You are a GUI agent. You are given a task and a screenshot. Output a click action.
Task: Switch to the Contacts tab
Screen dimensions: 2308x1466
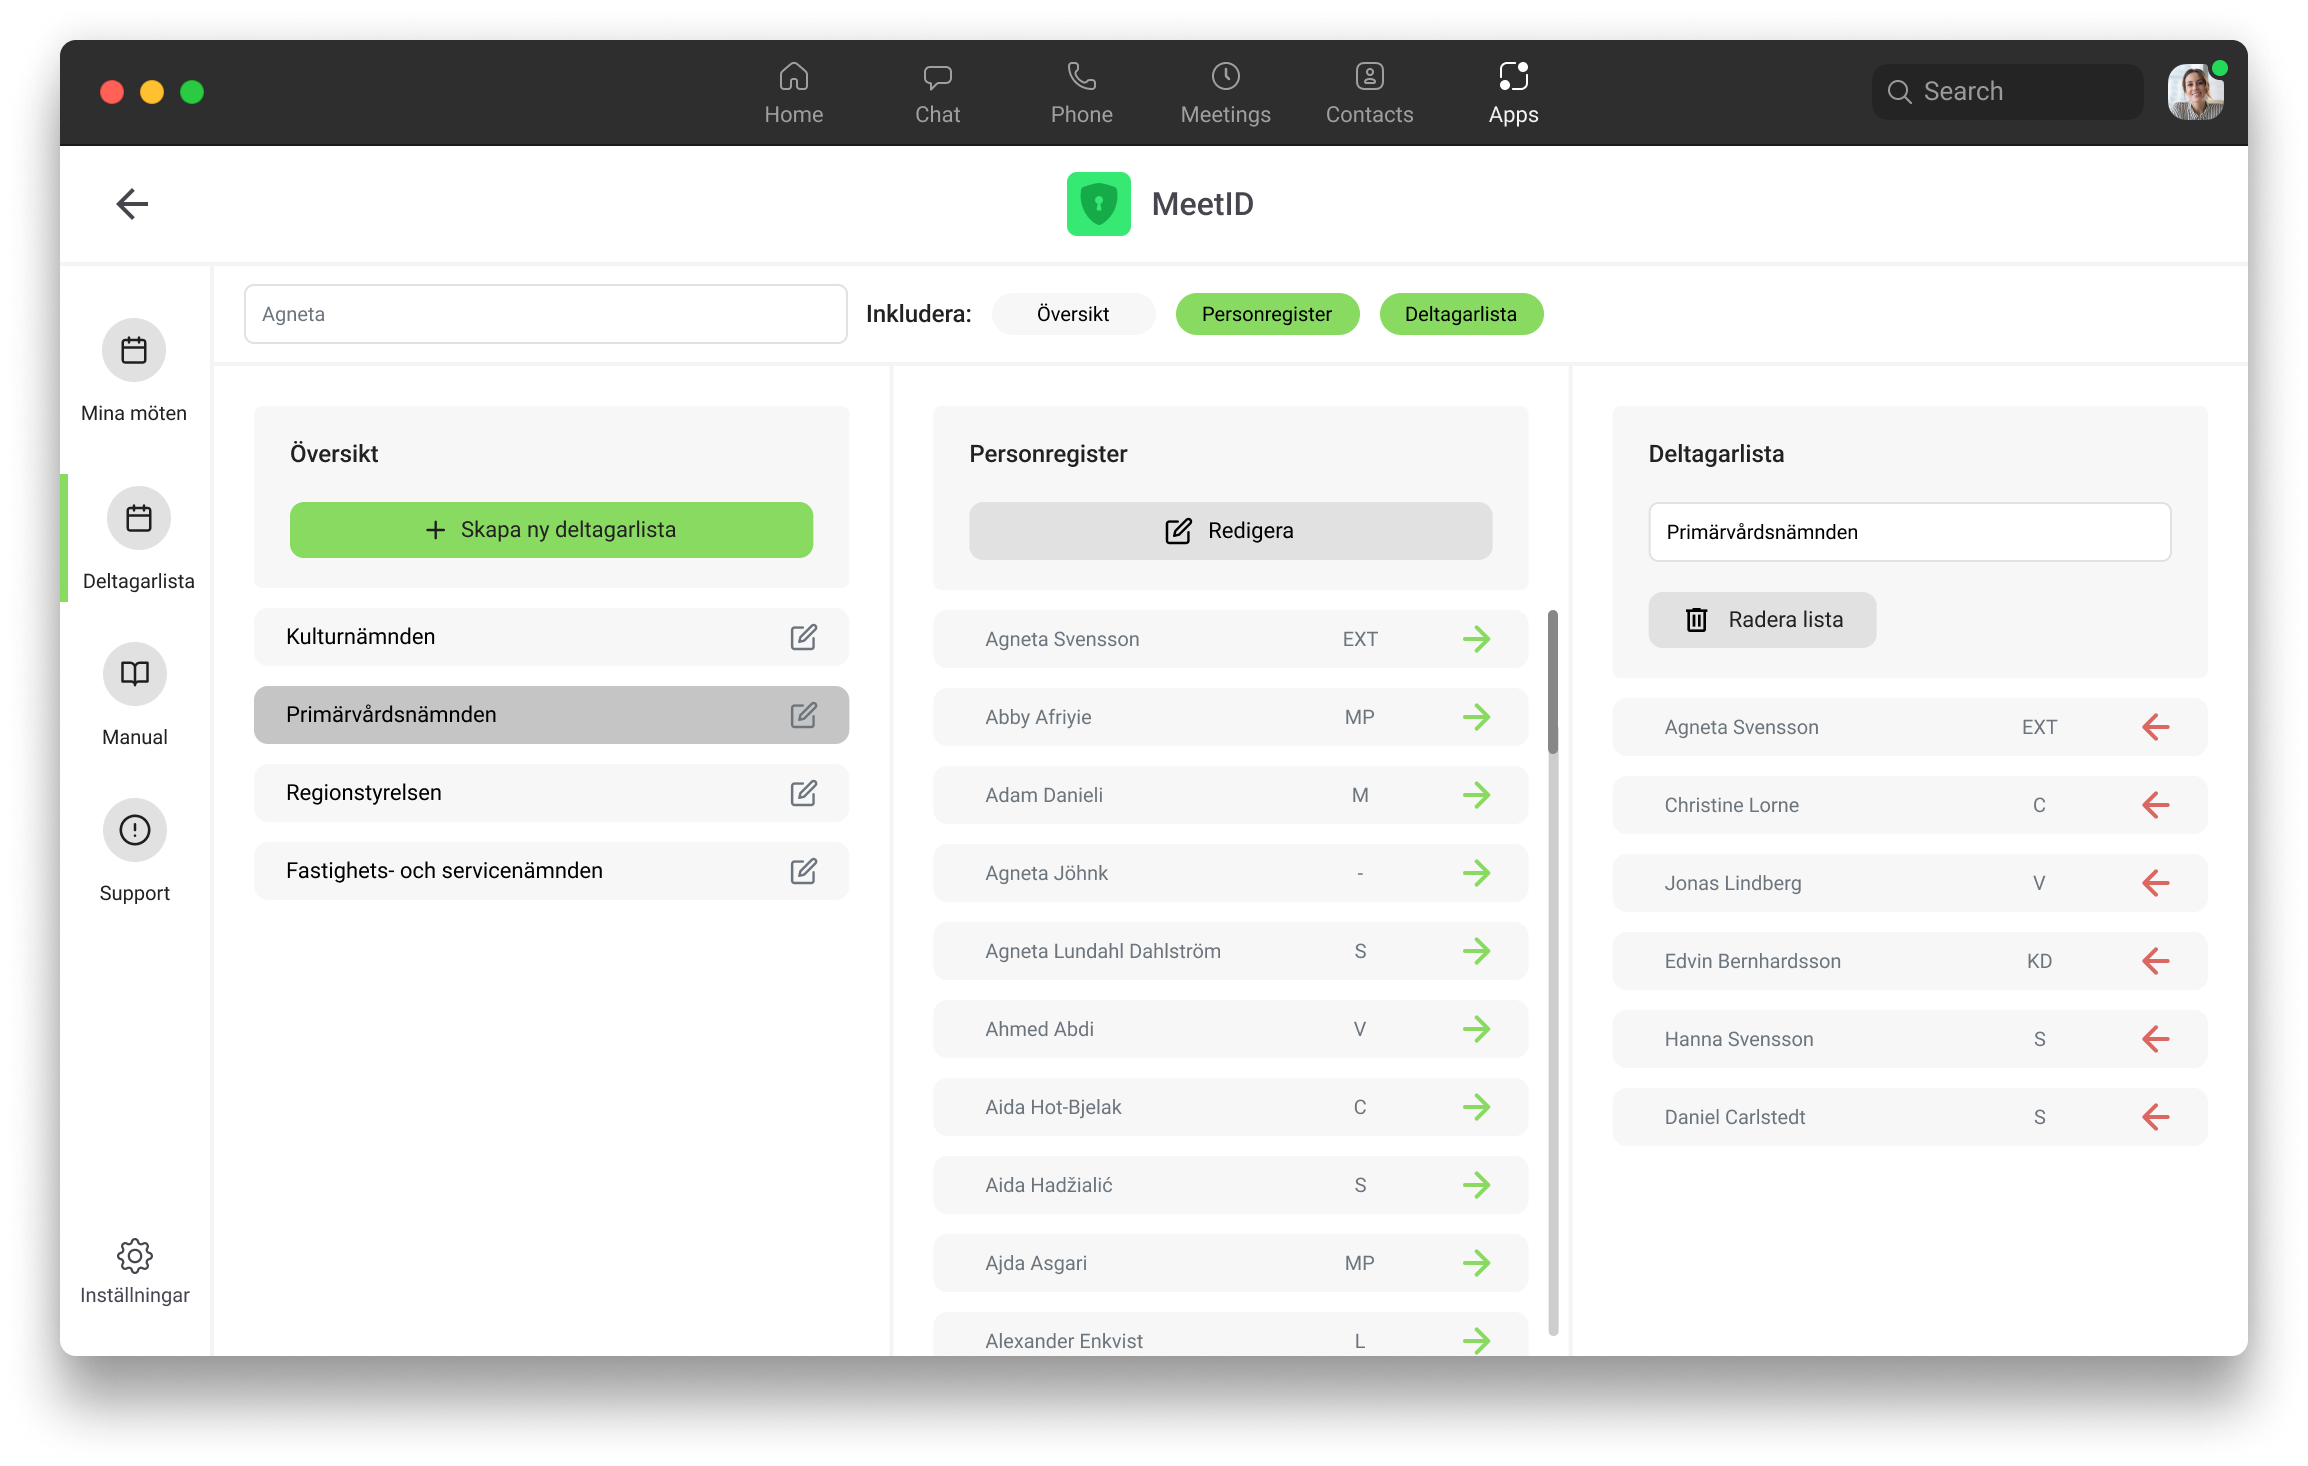coord(1369,92)
